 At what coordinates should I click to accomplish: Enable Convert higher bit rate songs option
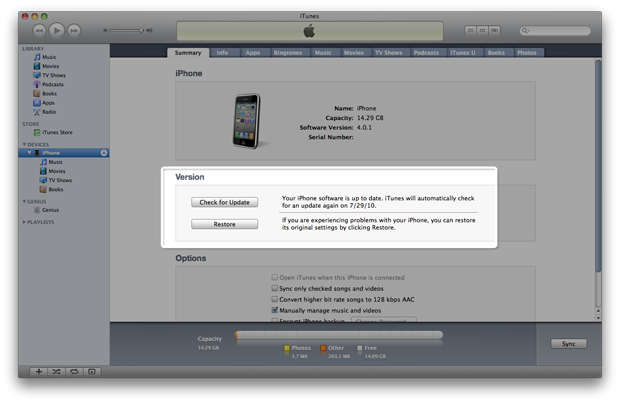pos(274,299)
